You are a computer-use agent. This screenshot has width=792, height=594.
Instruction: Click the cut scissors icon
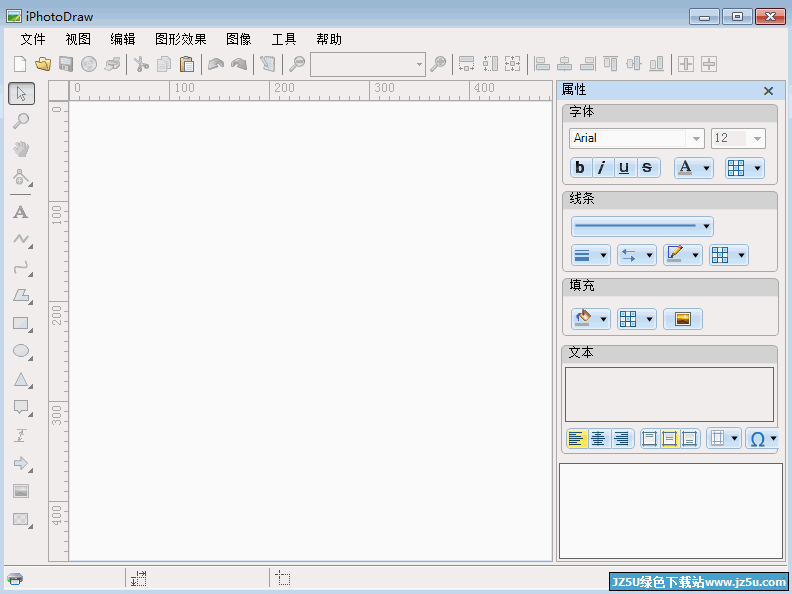tap(141, 64)
